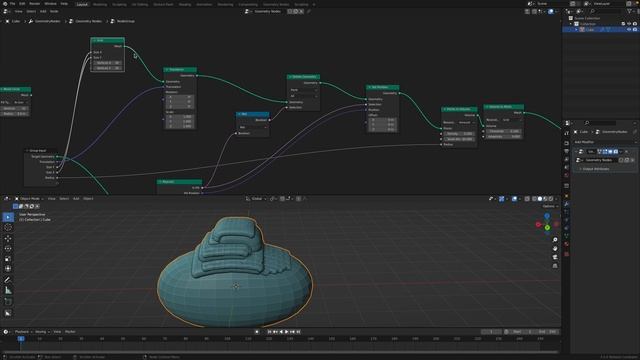Toggle auto keying record button in timeline

click(x=257, y=332)
